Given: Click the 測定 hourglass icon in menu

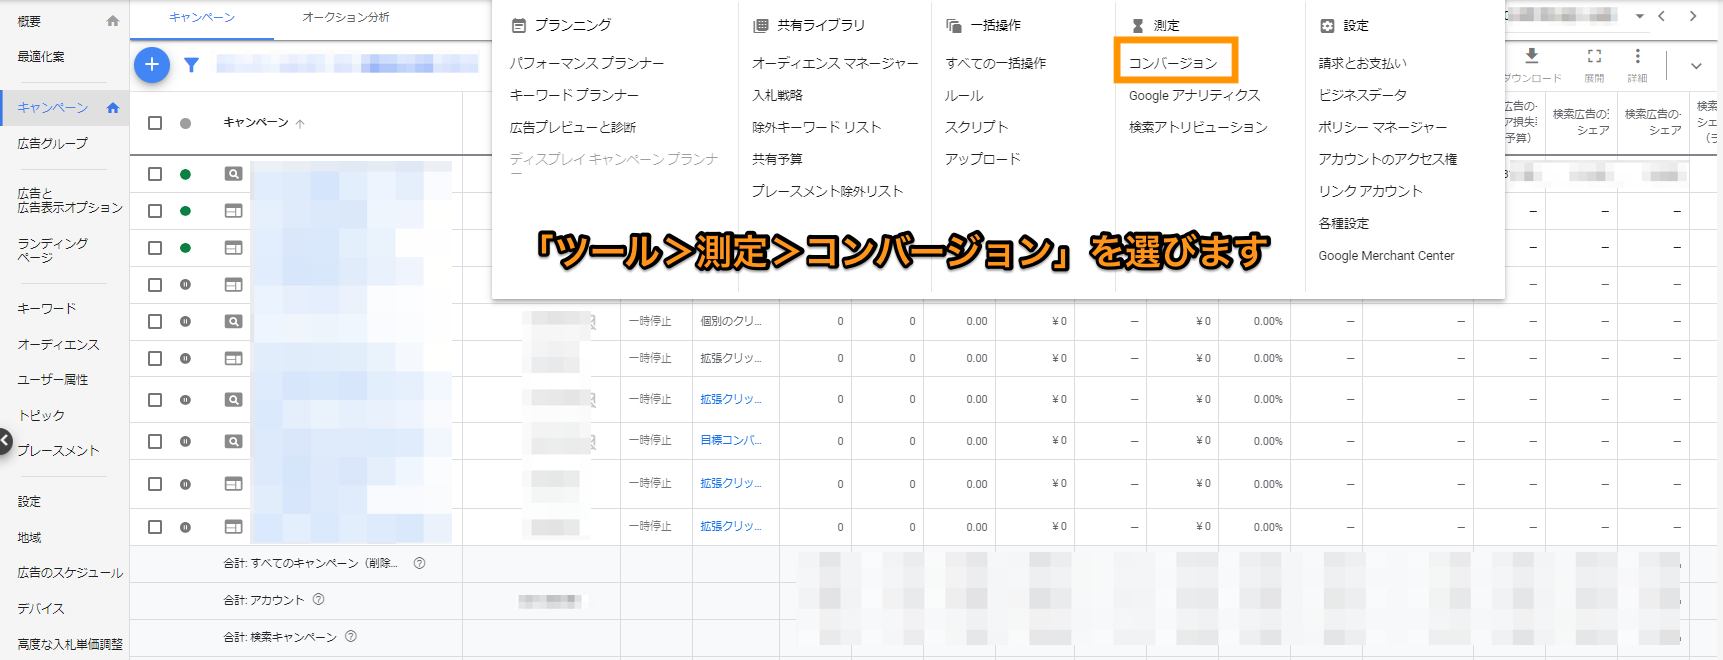Looking at the screenshot, I should 1137,26.
